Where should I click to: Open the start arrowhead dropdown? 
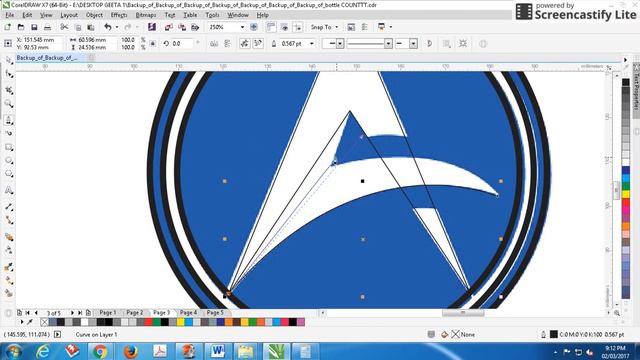pyautogui.click(x=340, y=43)
